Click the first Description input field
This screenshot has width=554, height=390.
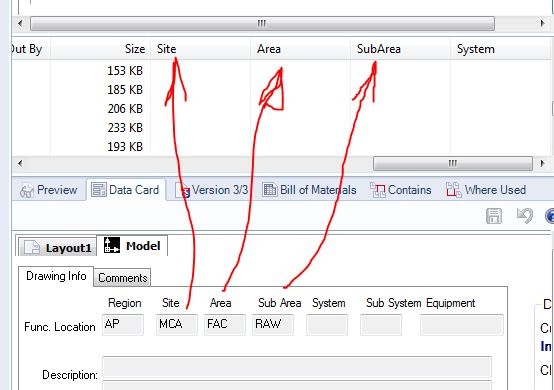(x=297, y=367)
